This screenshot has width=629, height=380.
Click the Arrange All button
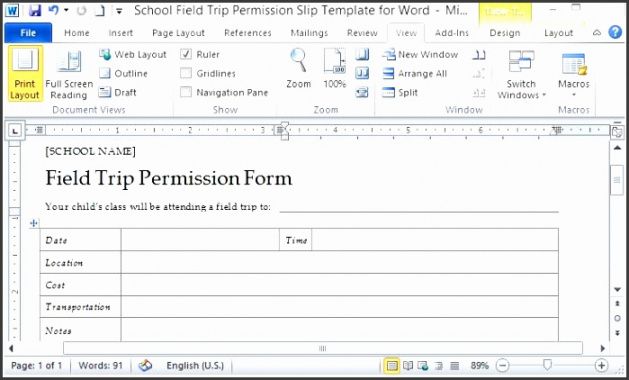414,73
